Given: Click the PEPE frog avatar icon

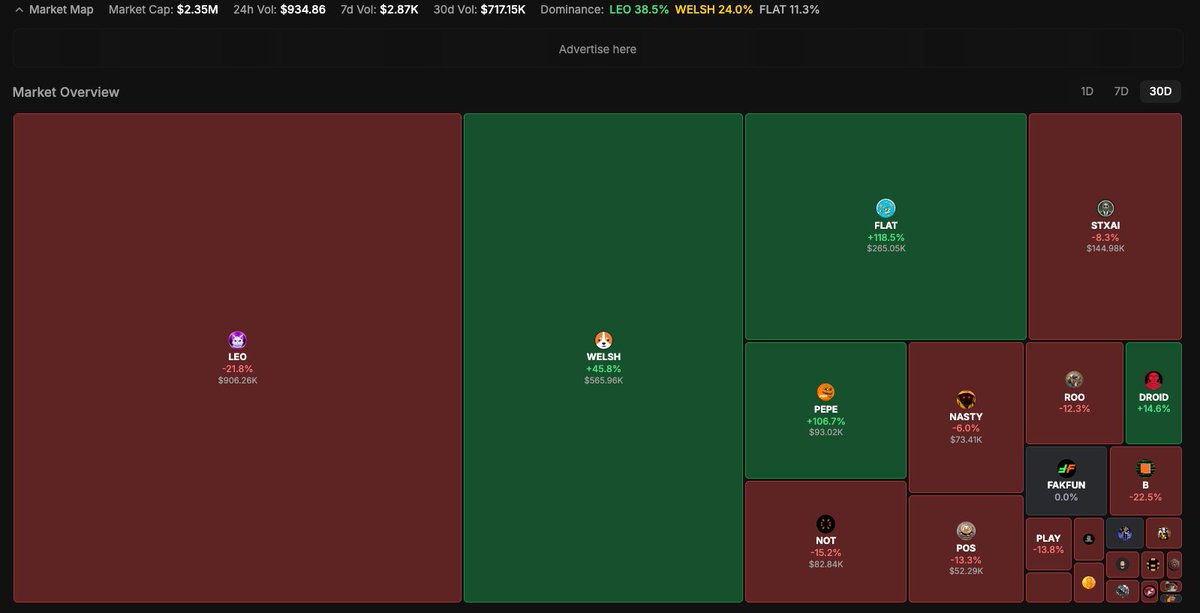Looking at the screenshot, I should [825, 392].
